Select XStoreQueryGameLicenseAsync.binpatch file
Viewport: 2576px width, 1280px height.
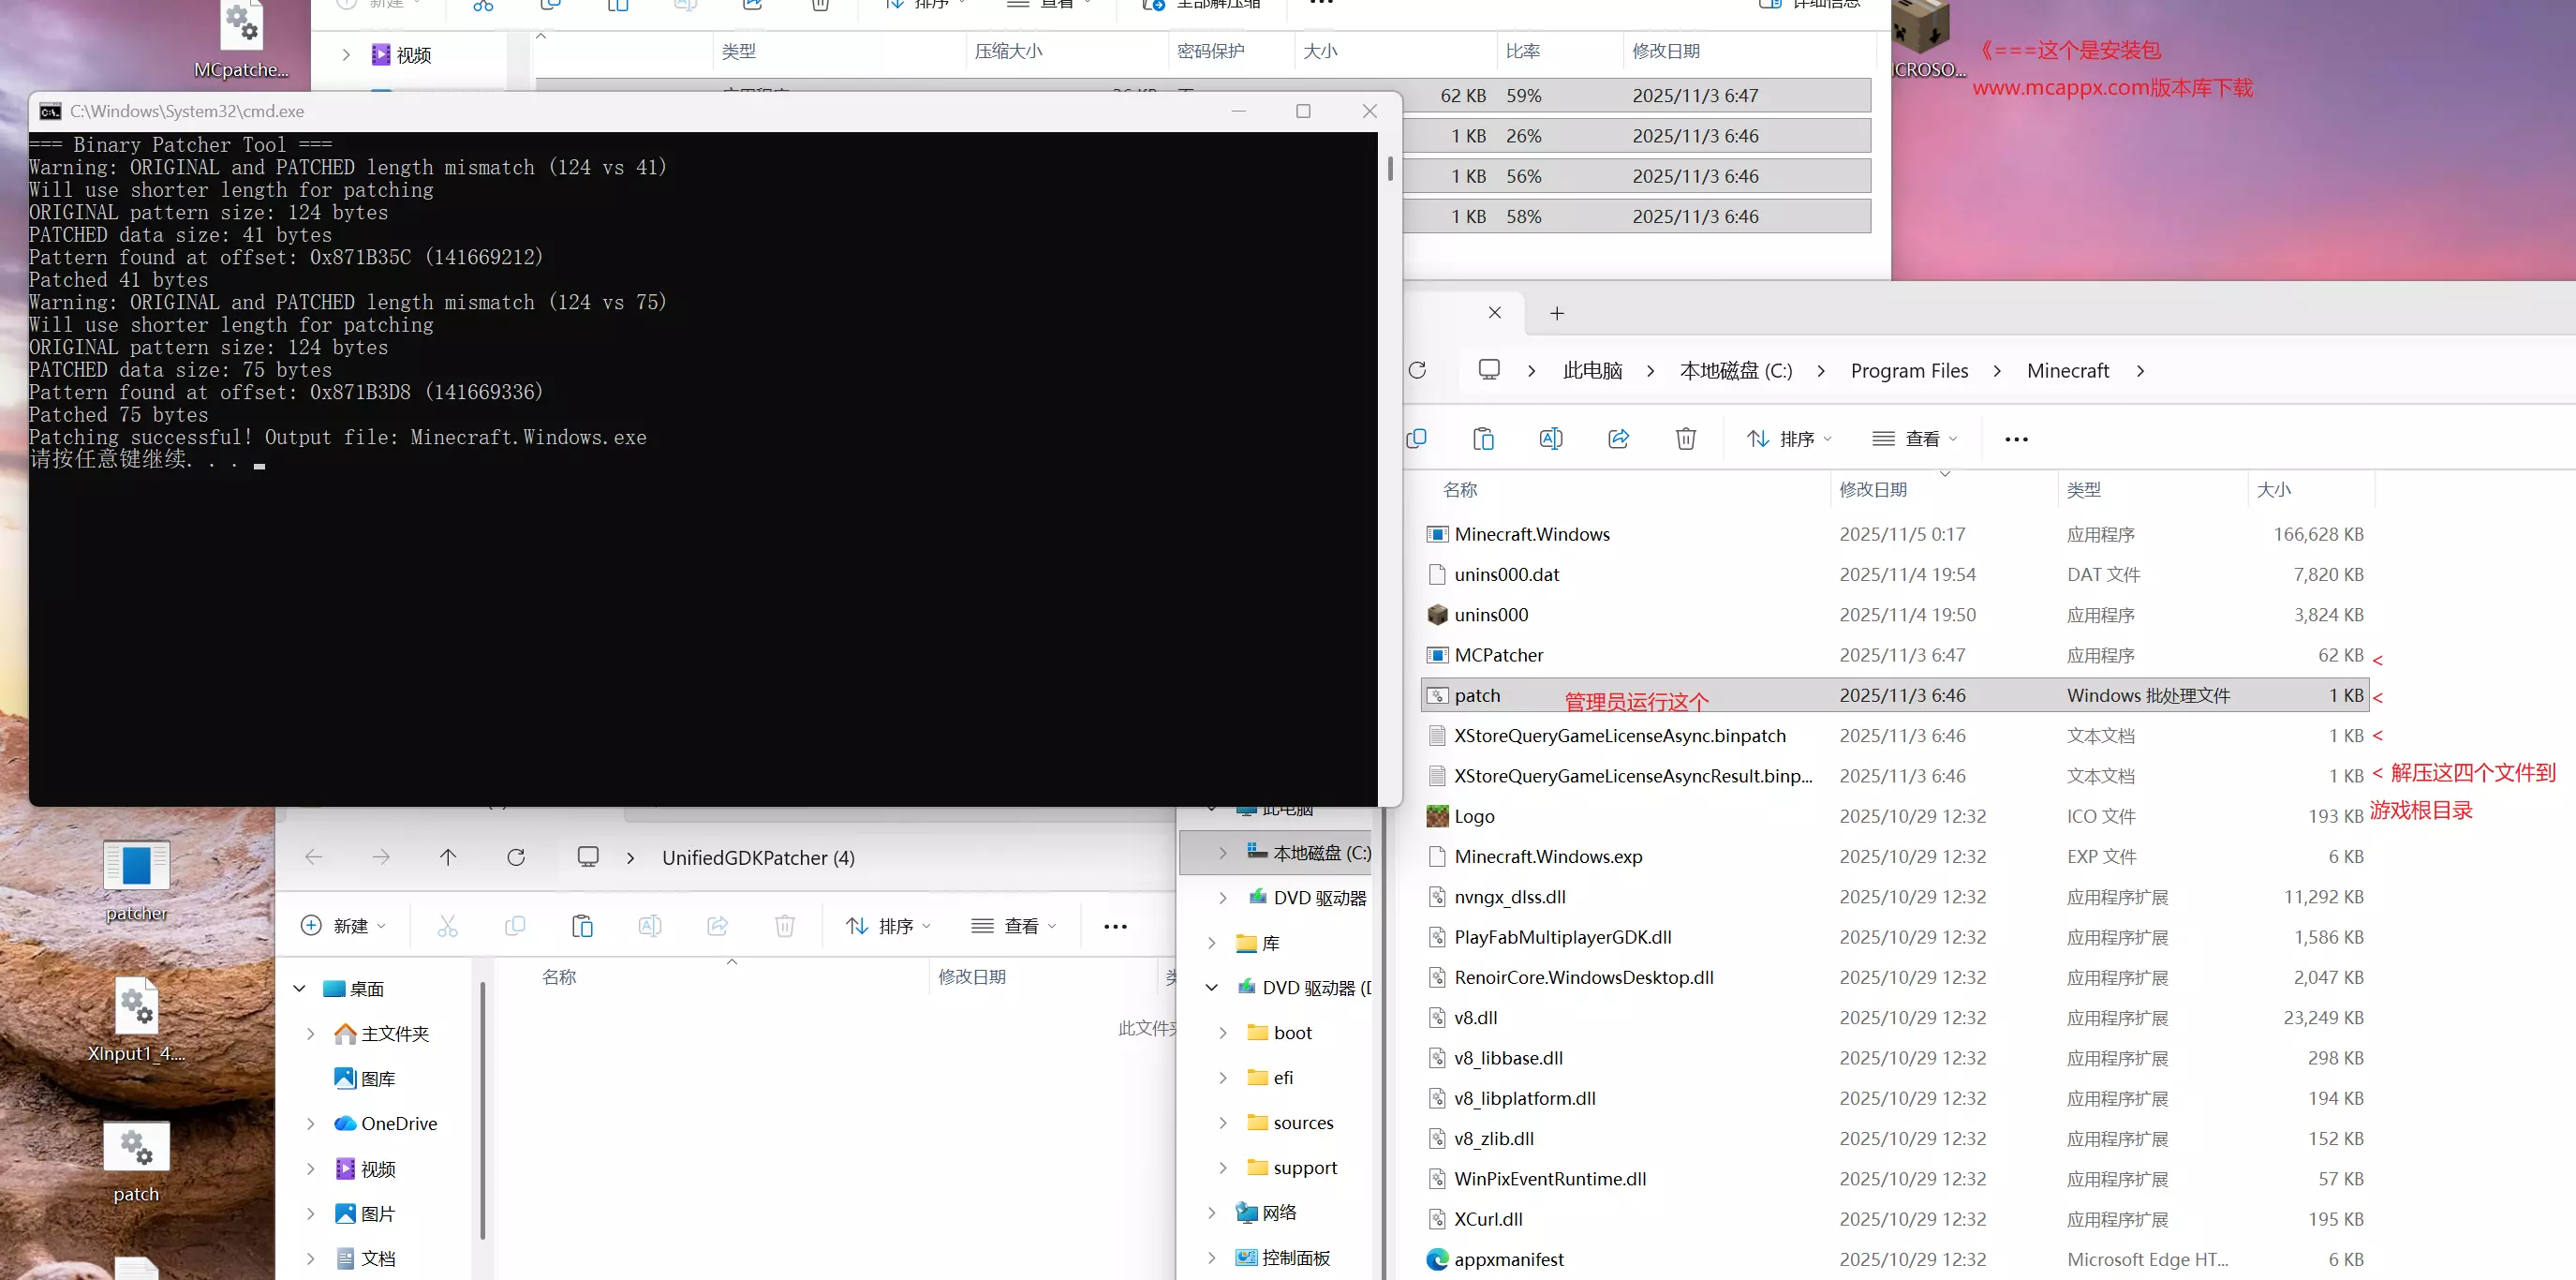point(1897,736)
